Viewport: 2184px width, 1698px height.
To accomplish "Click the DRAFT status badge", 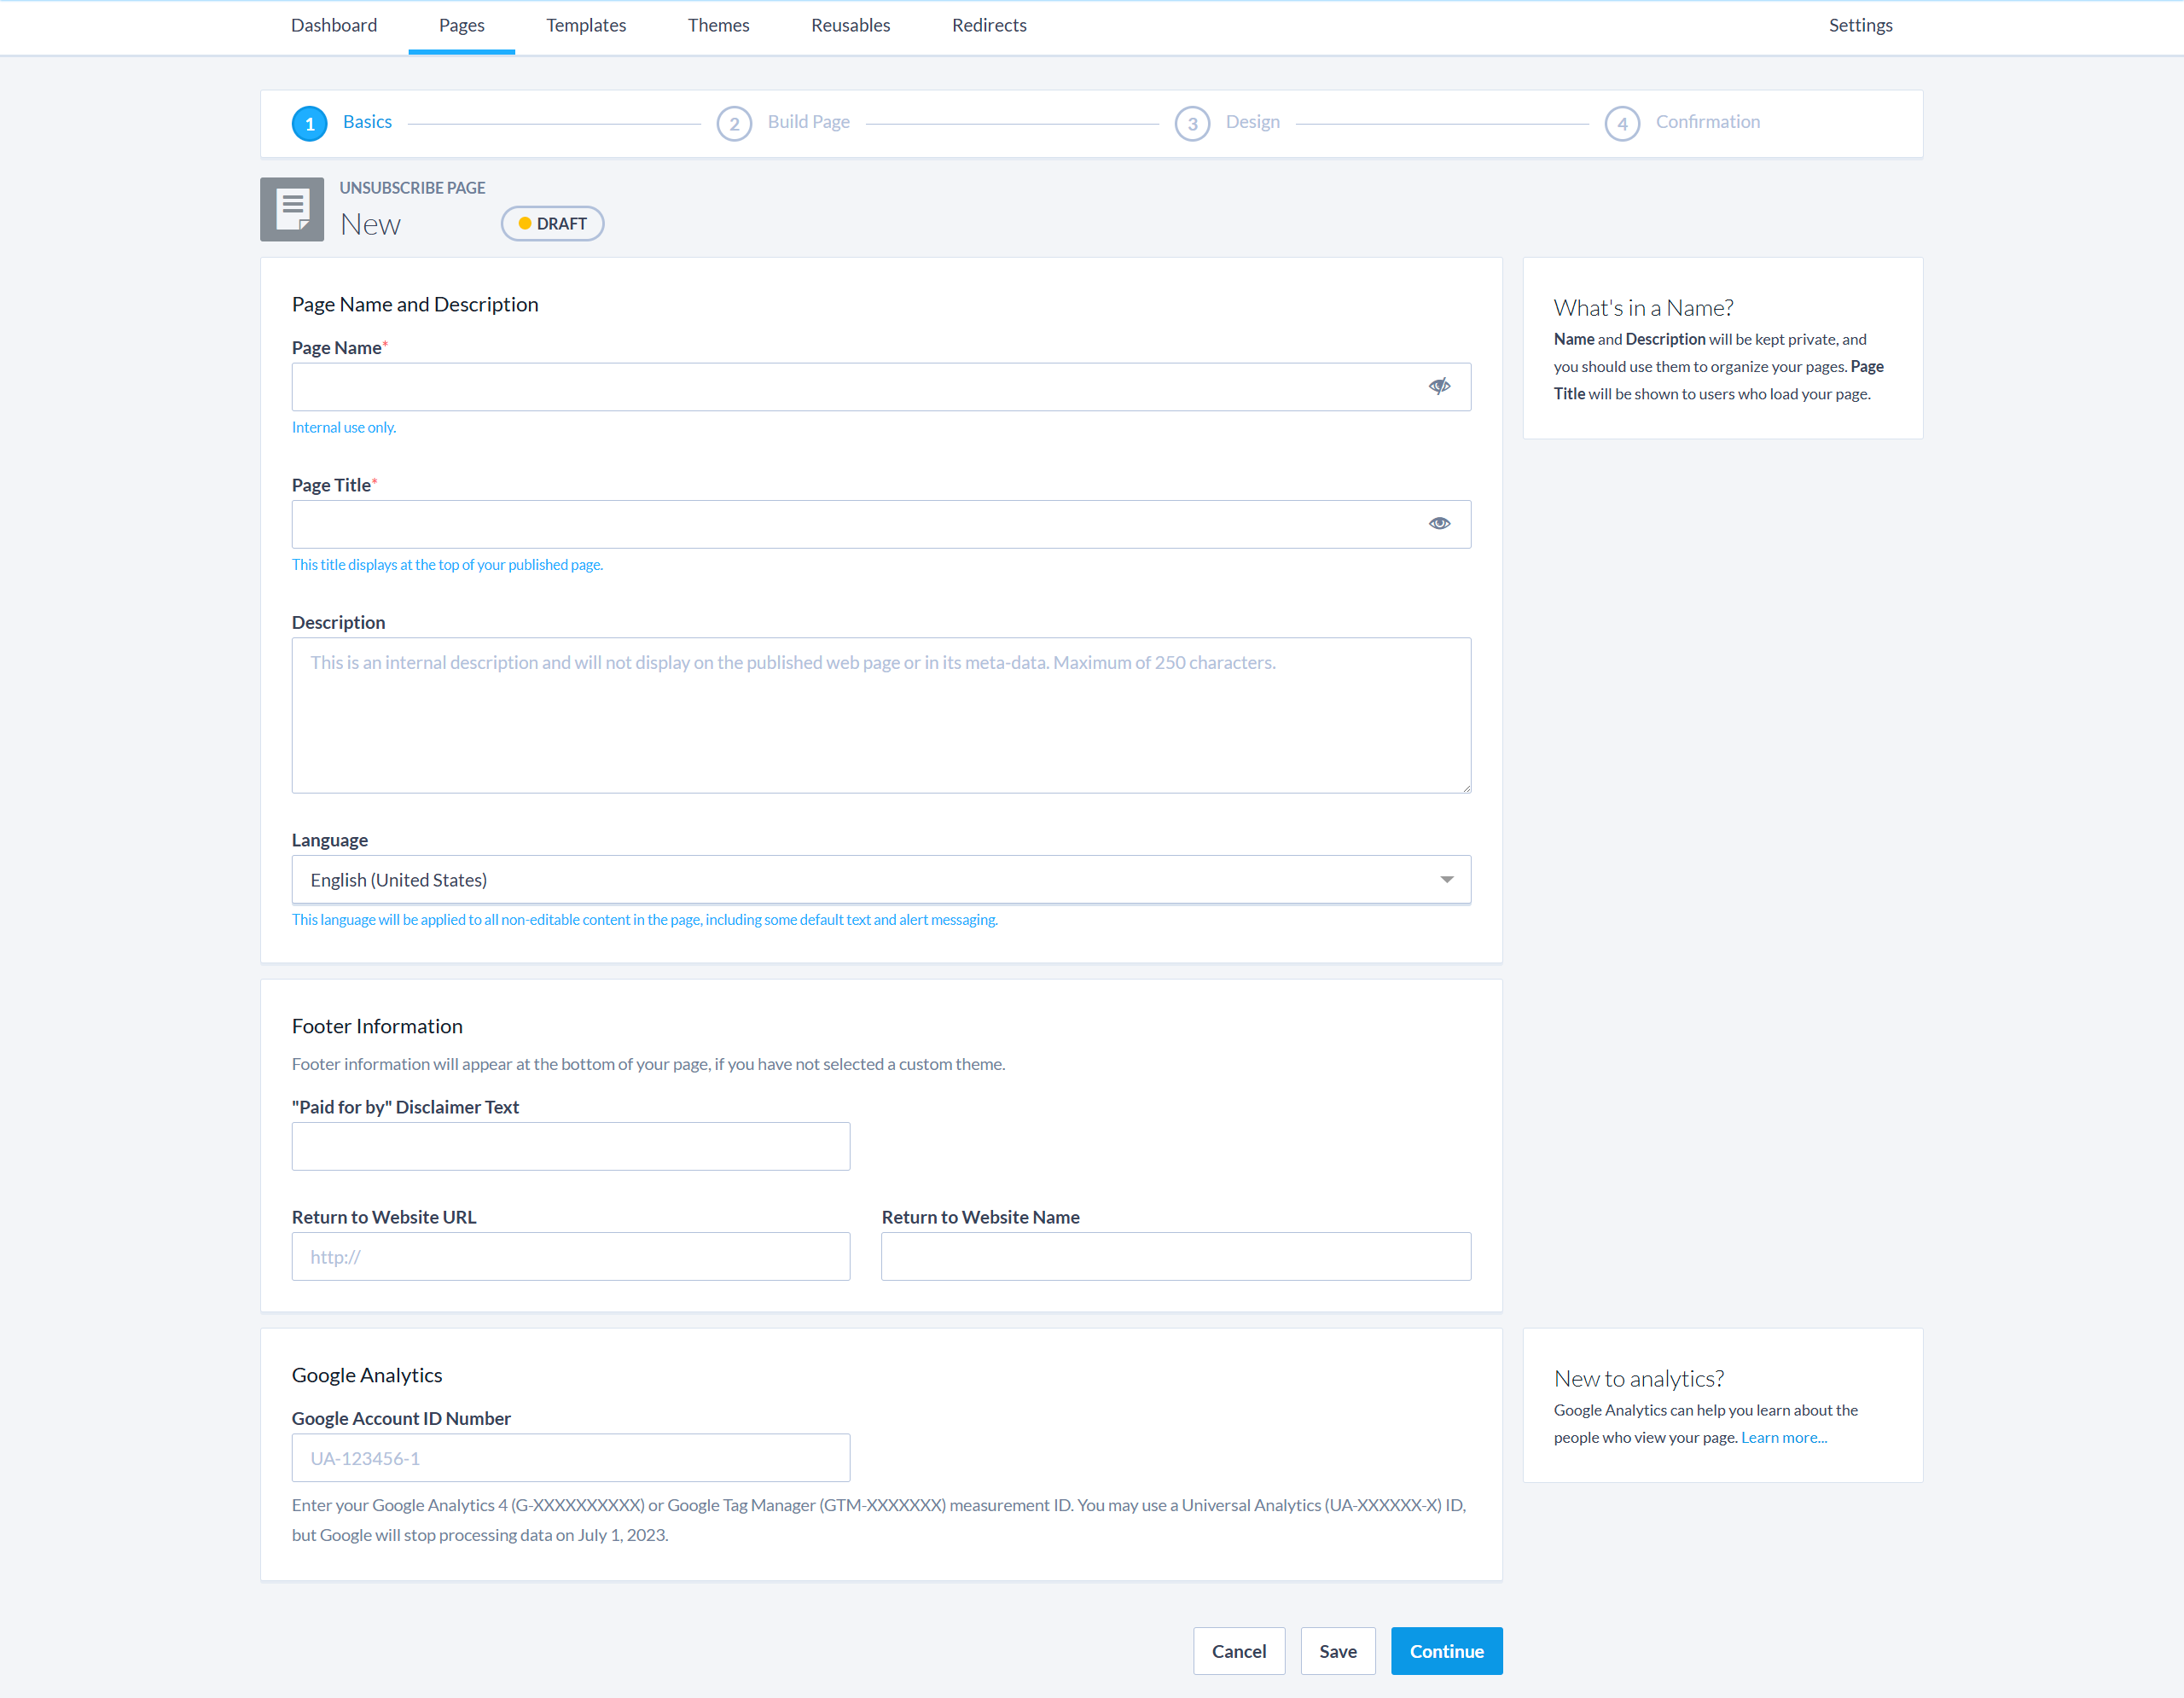I will [552, 223].
